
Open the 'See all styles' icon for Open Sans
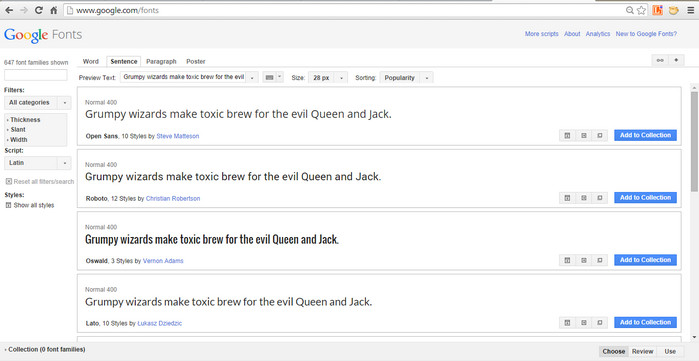[x=567, y=135]
